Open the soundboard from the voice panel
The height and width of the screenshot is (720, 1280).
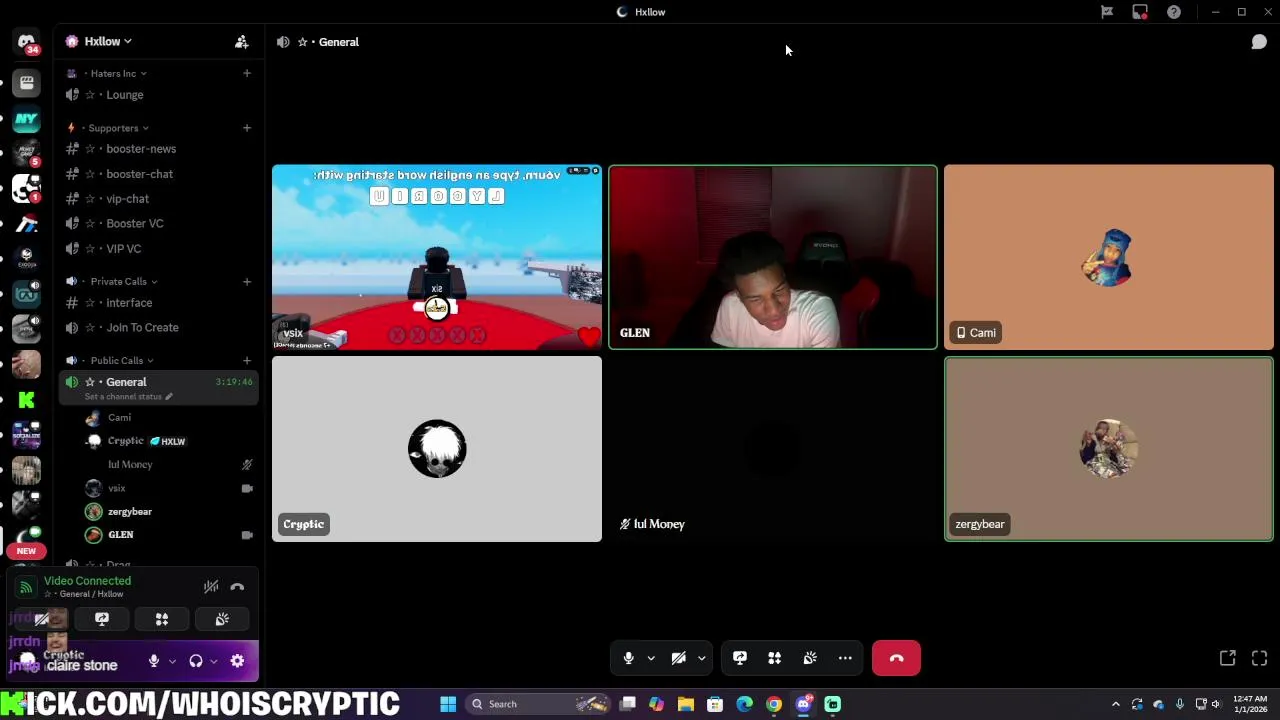[x=222, y=620]
